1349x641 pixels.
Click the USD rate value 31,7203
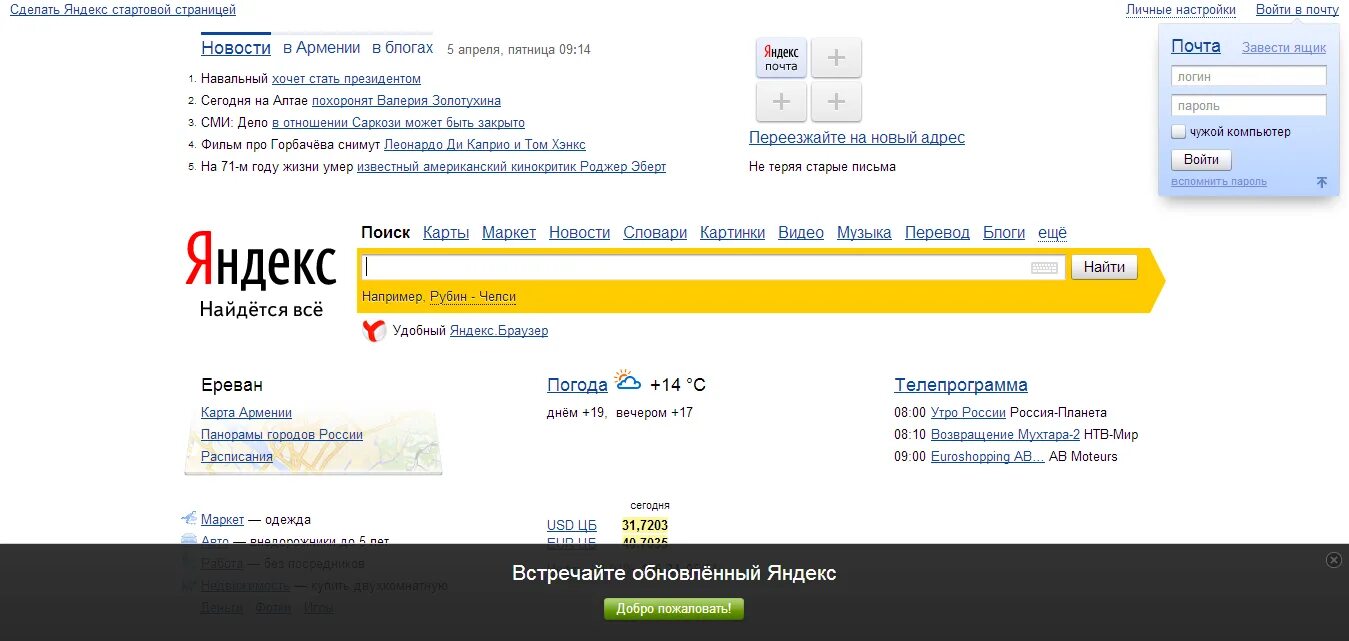645,525
